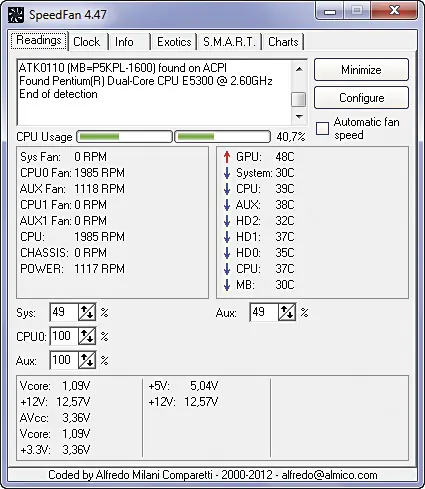
Task: Click the down arrow icon beside AUX temperature
Action: [x=227, y=205]
